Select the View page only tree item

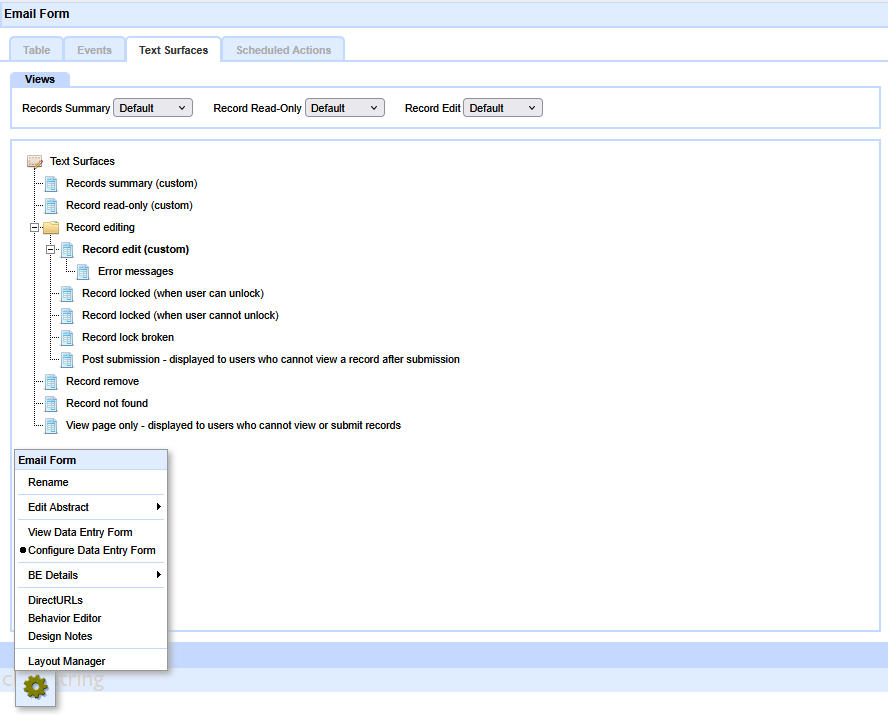pyautogui.click(x=233, y=425)
